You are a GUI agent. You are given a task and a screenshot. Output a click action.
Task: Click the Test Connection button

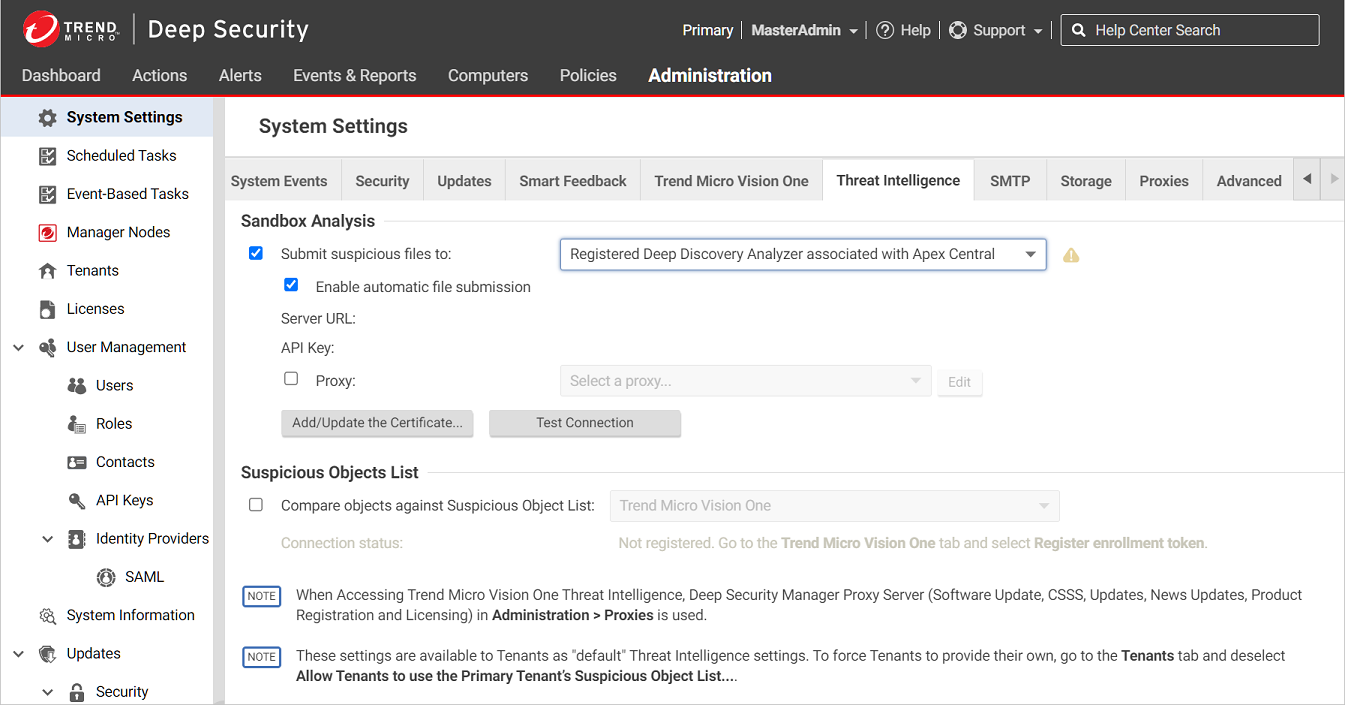[584, 423]
